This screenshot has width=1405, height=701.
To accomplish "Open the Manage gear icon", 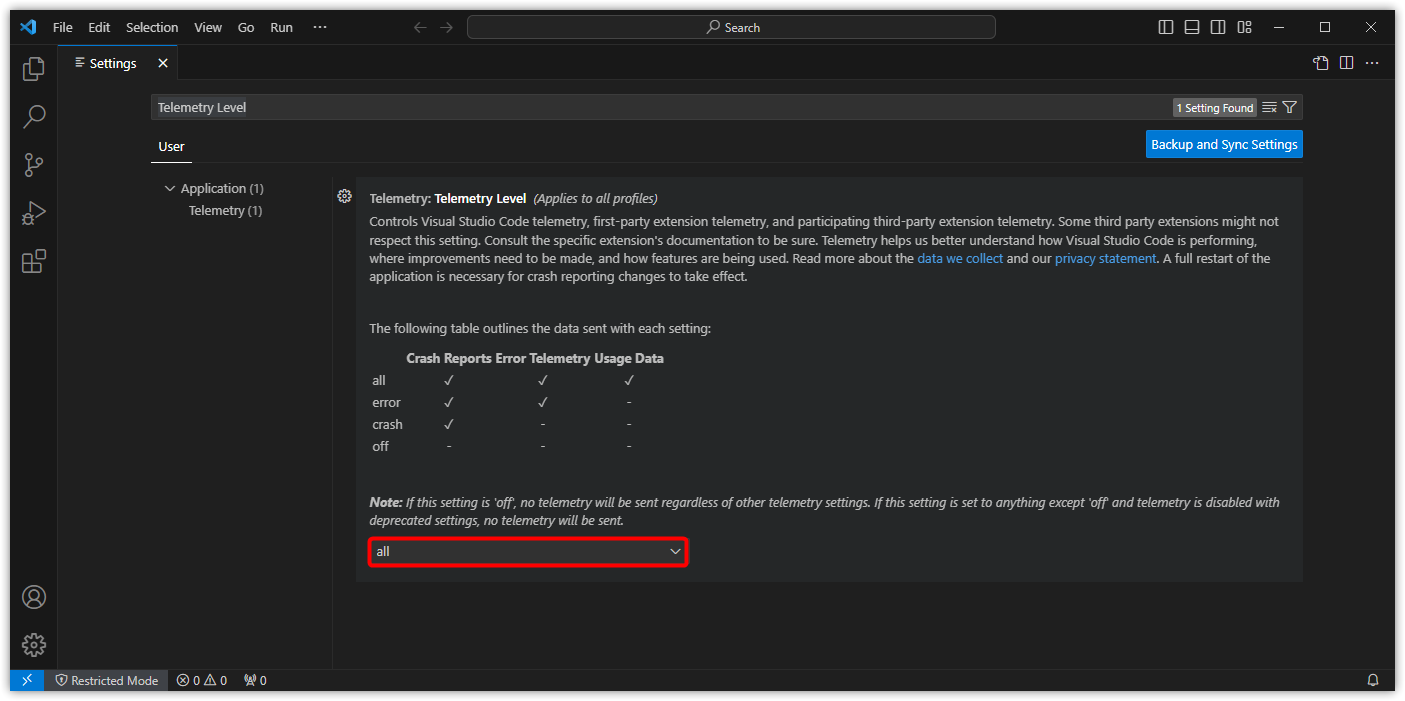I will point(33,644).
